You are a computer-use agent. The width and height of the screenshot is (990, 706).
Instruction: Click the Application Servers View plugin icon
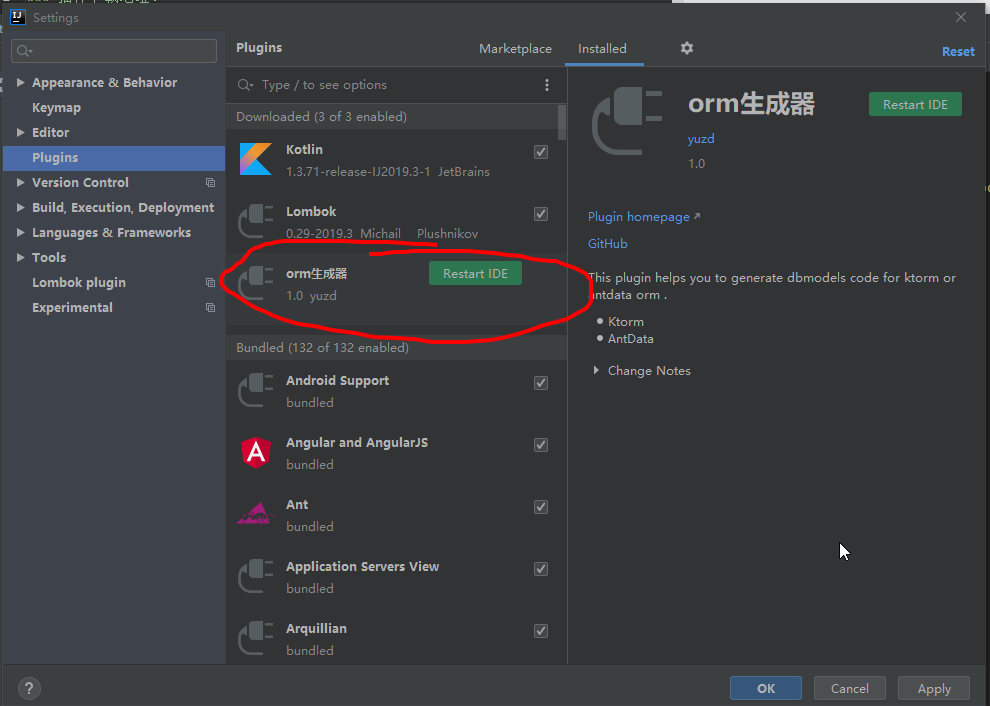coord(256,576)
